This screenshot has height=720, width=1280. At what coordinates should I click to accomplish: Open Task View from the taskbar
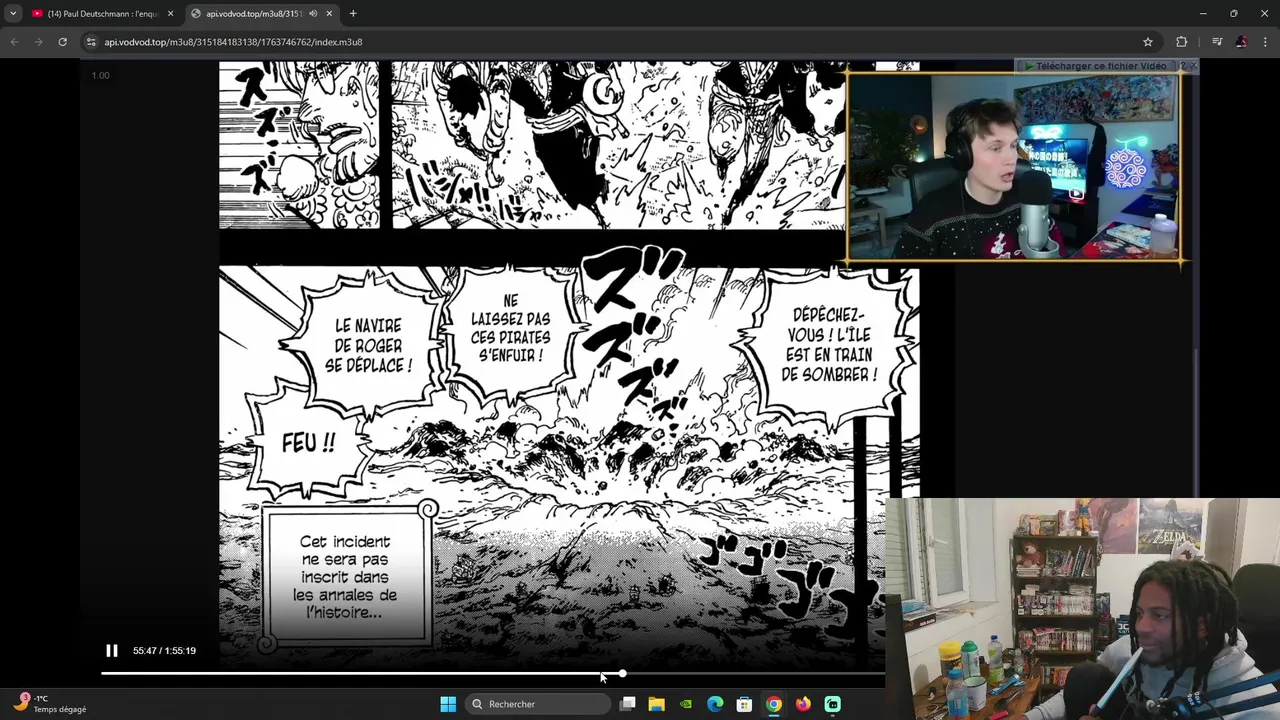[x=627, y=704]
